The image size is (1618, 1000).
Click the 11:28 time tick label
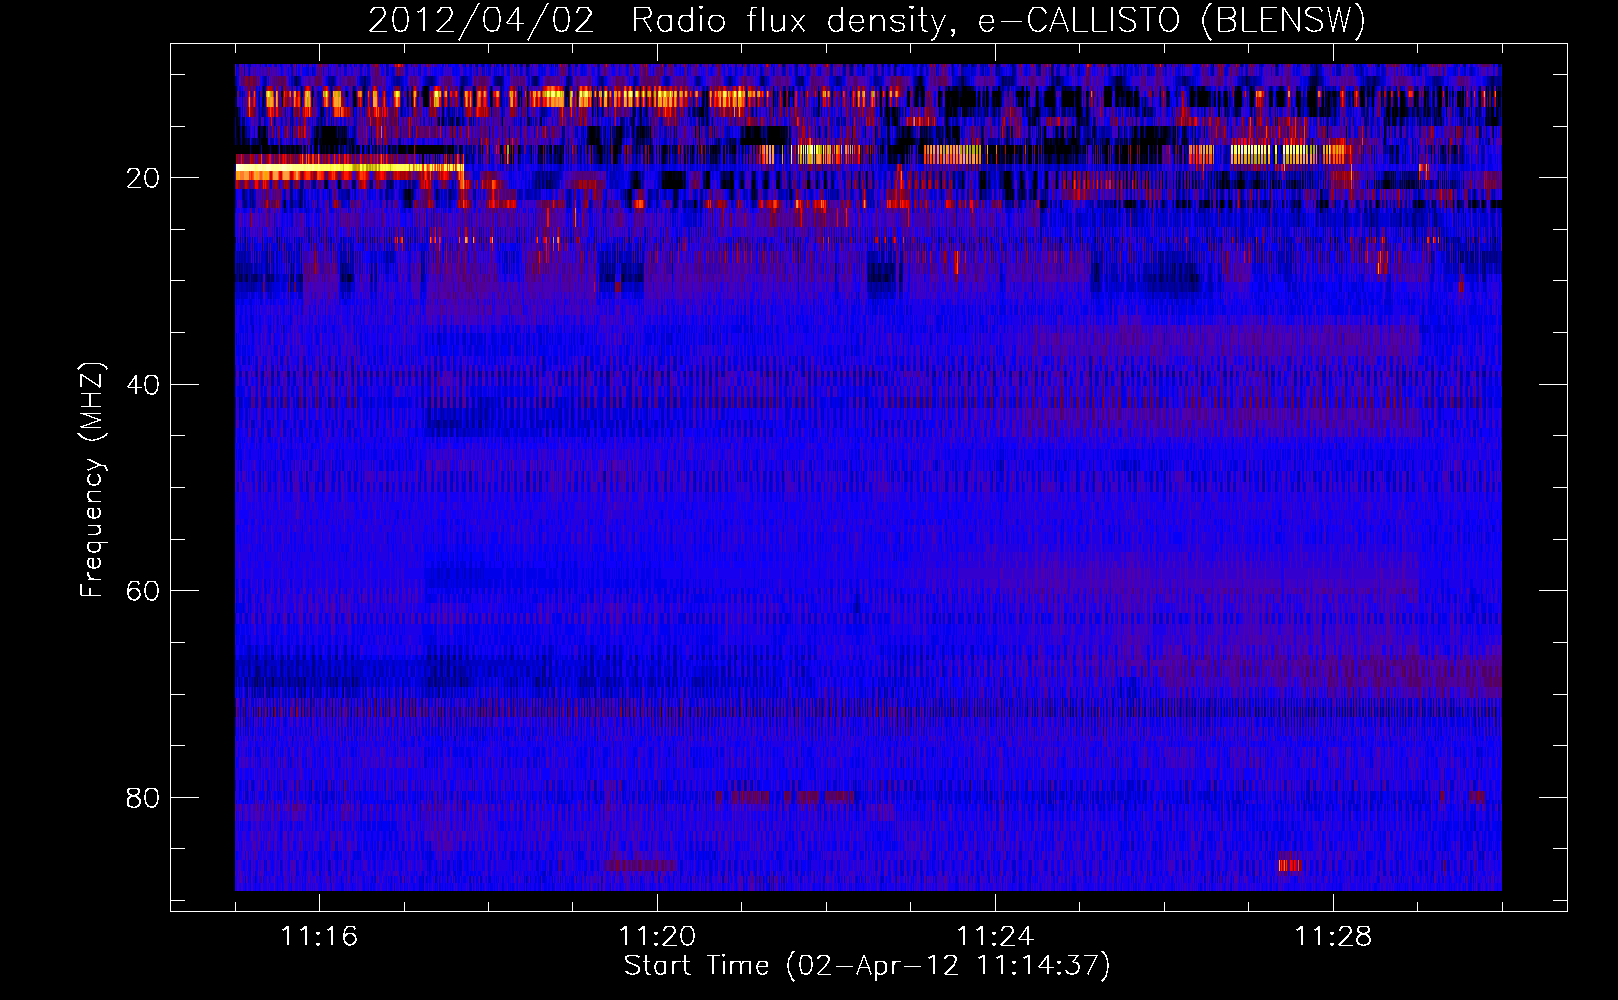(1333, 937)
